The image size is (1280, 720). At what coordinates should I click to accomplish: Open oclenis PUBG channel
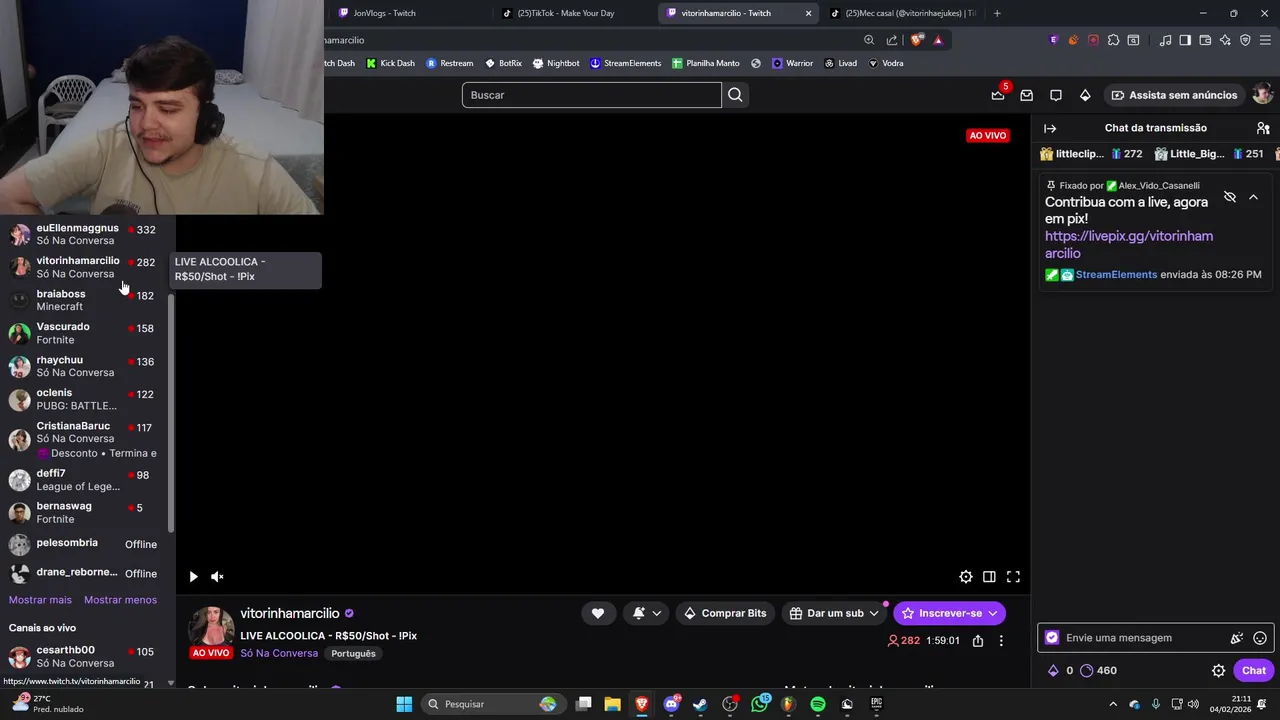[x=86, y=399]
